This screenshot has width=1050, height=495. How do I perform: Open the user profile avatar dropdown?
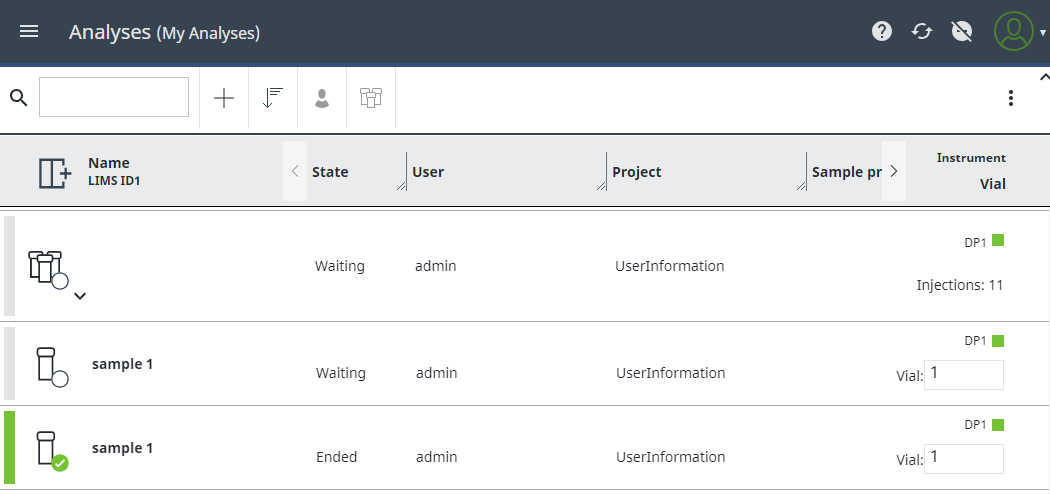1019,31
